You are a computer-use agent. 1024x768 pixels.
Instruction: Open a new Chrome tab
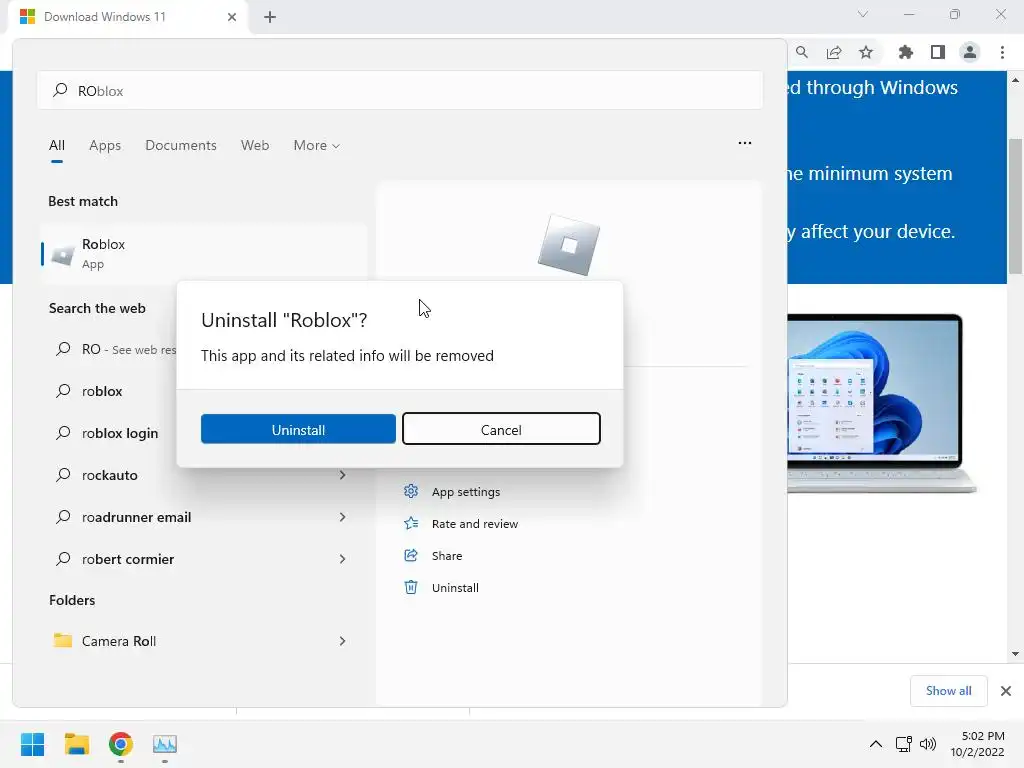(x=270, y=17)
